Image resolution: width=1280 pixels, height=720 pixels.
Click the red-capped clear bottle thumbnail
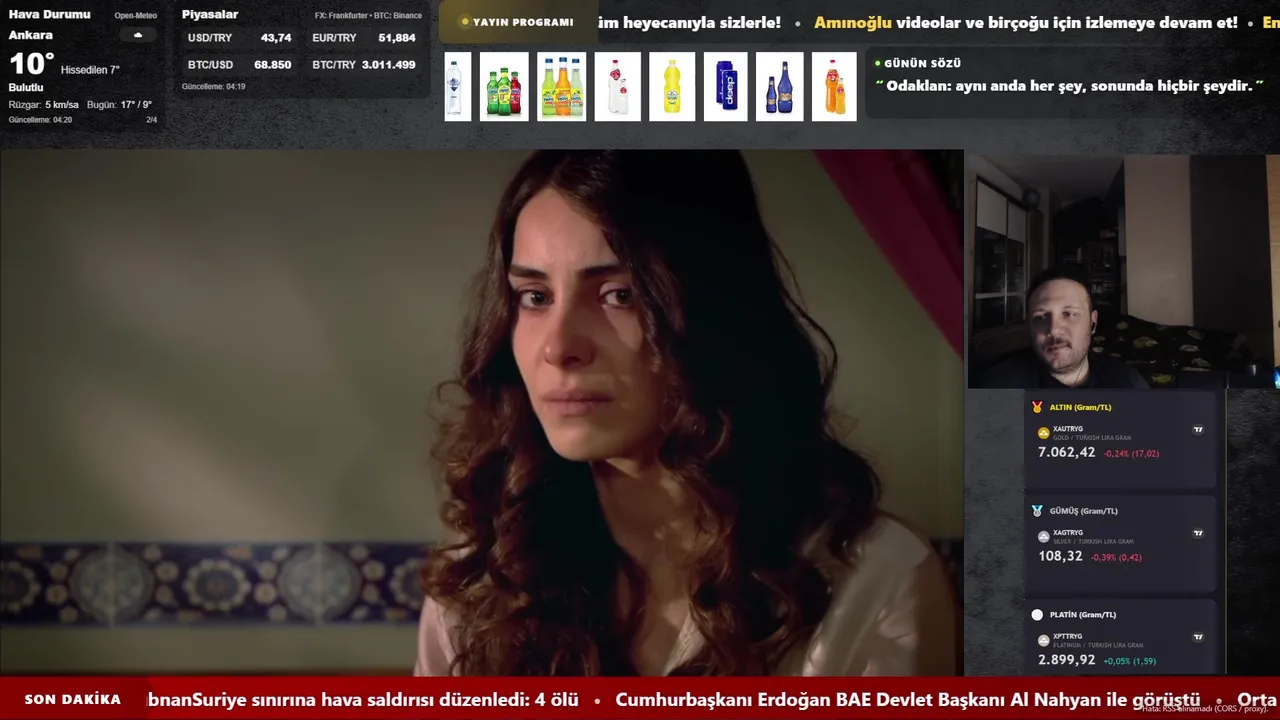click(x=618, y=87)
